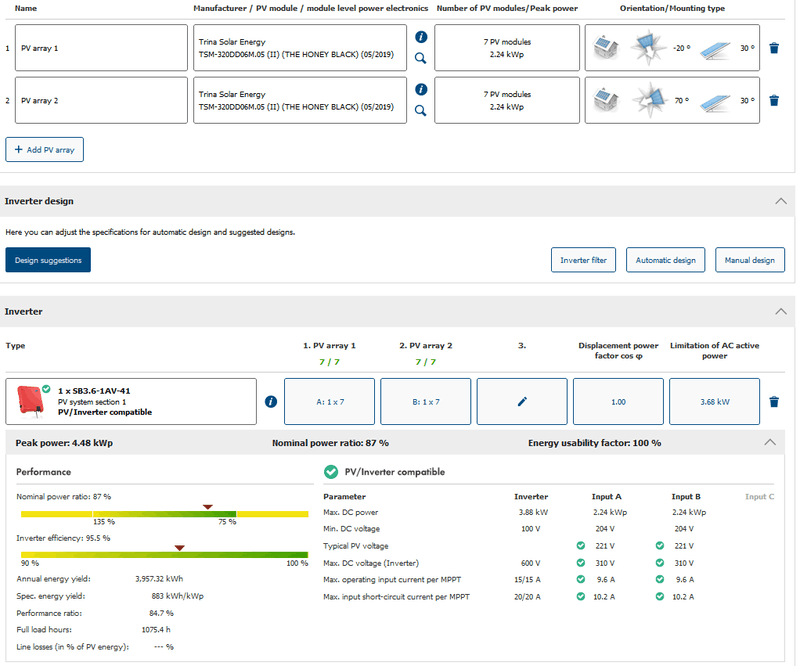The height and width of the screenshot is (666, 800).
Task: Click the info icon for PV array 1
Action: 421,37
